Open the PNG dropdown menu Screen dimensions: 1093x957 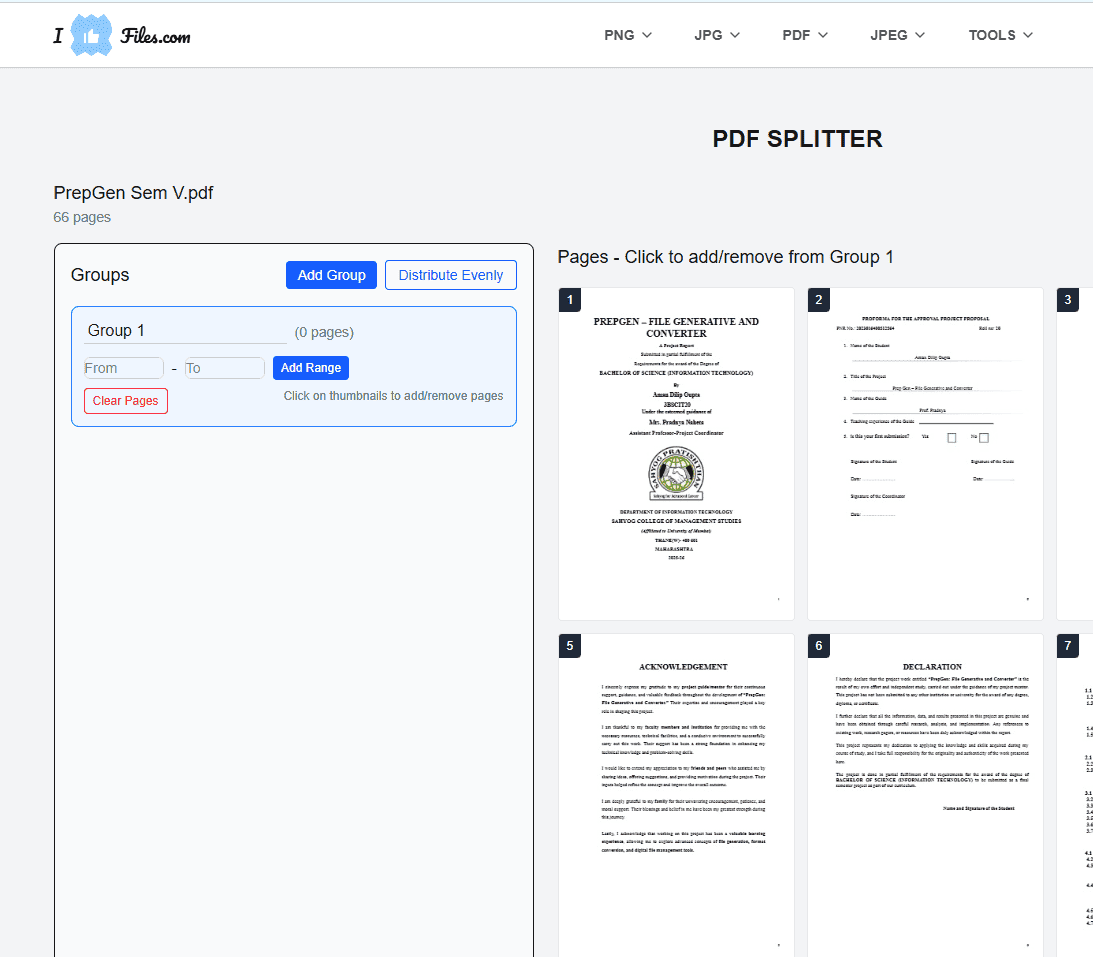tap(628, 35)
